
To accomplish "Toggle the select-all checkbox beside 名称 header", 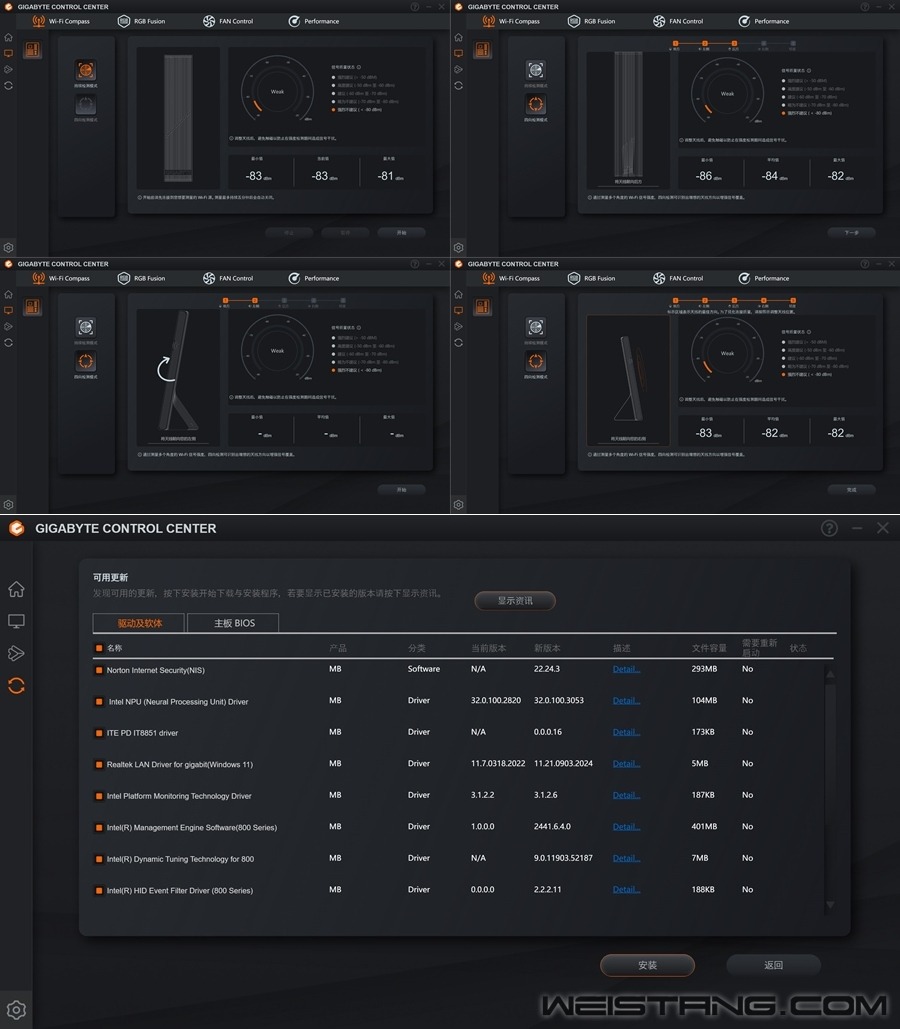I will (99, 648).
